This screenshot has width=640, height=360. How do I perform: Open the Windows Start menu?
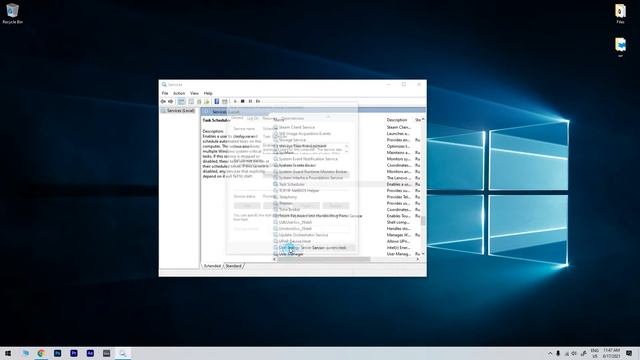[8, 353]
